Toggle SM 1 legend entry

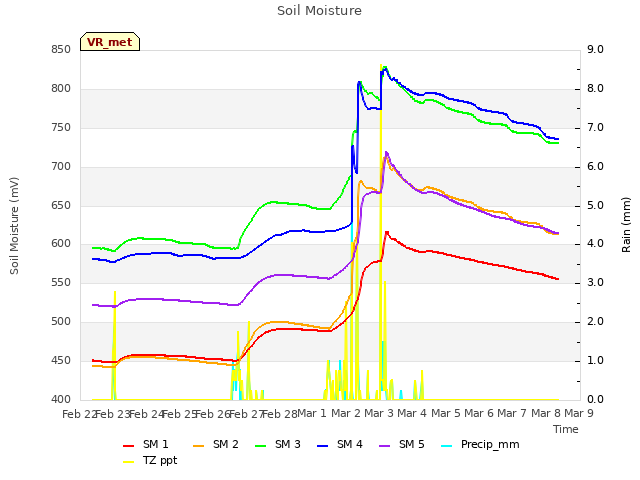(x=146, y=444)
